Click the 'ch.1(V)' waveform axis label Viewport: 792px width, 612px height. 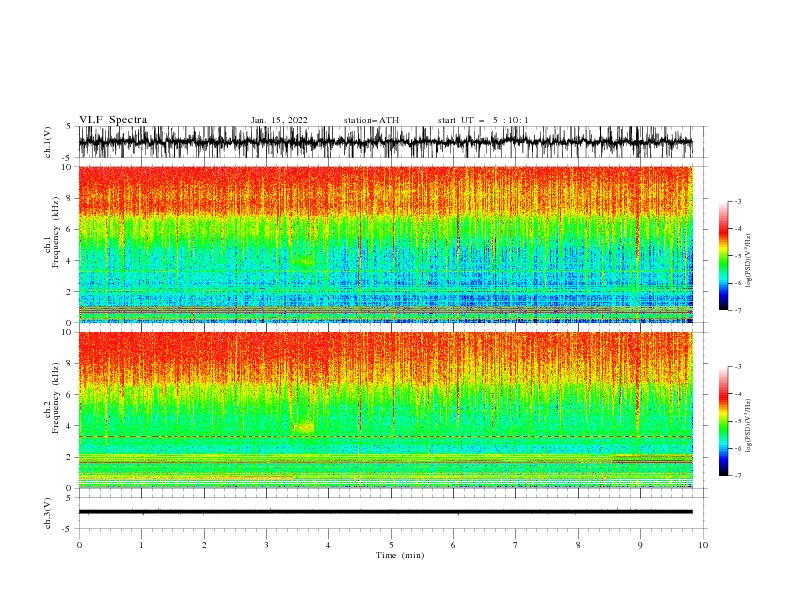pyautogui.click(x=48, y=142)
